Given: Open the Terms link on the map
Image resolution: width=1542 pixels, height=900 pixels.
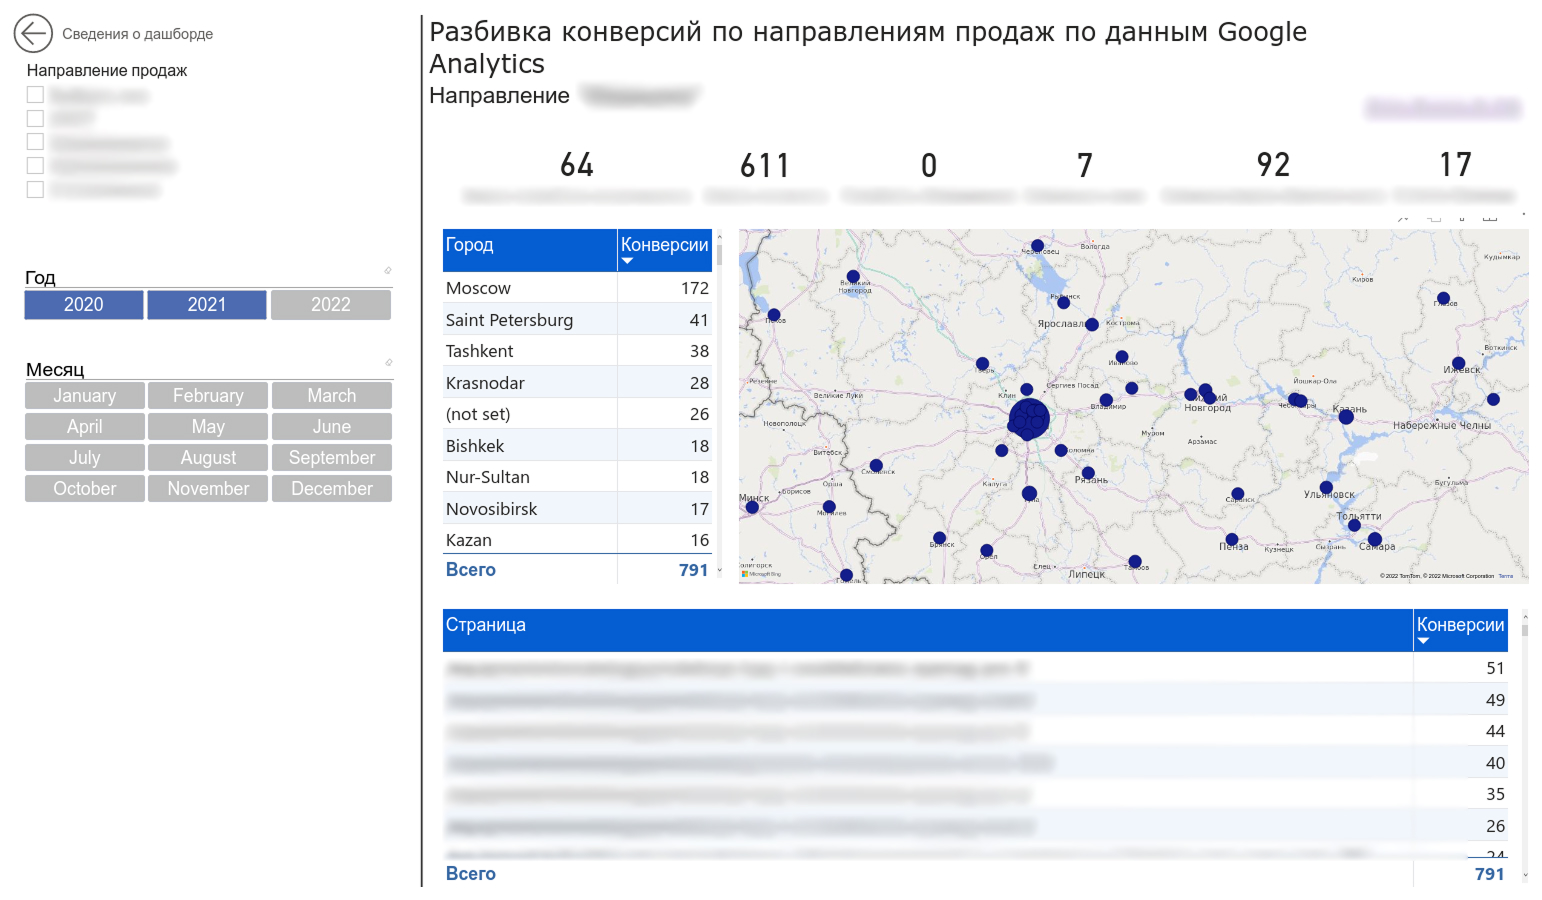Looking at the screenshot, I should coord(1506,576).
